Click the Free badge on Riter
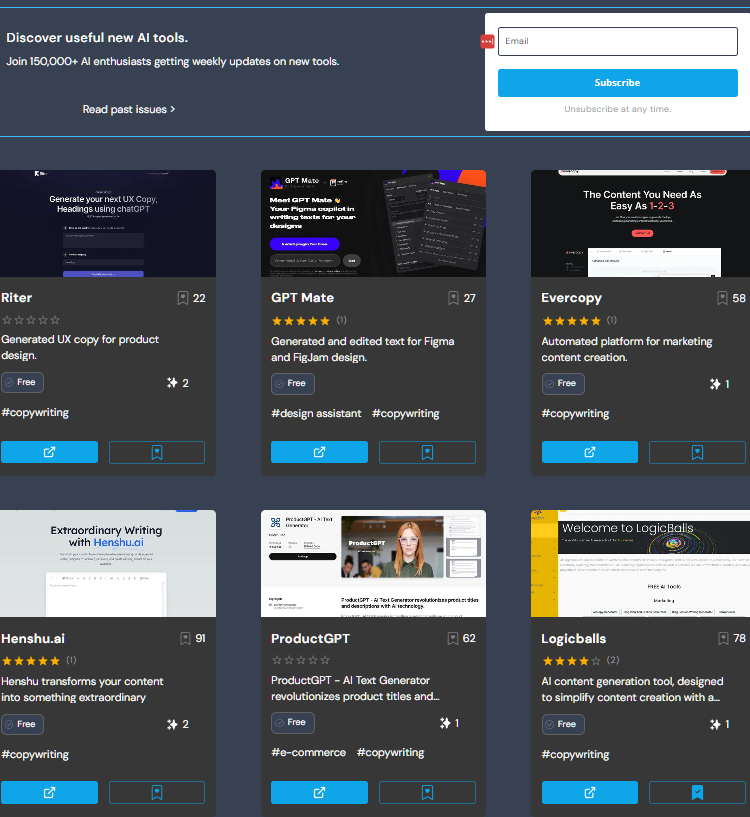The height and width of the screenshot is (817, 750). click(x=22, y=382)
